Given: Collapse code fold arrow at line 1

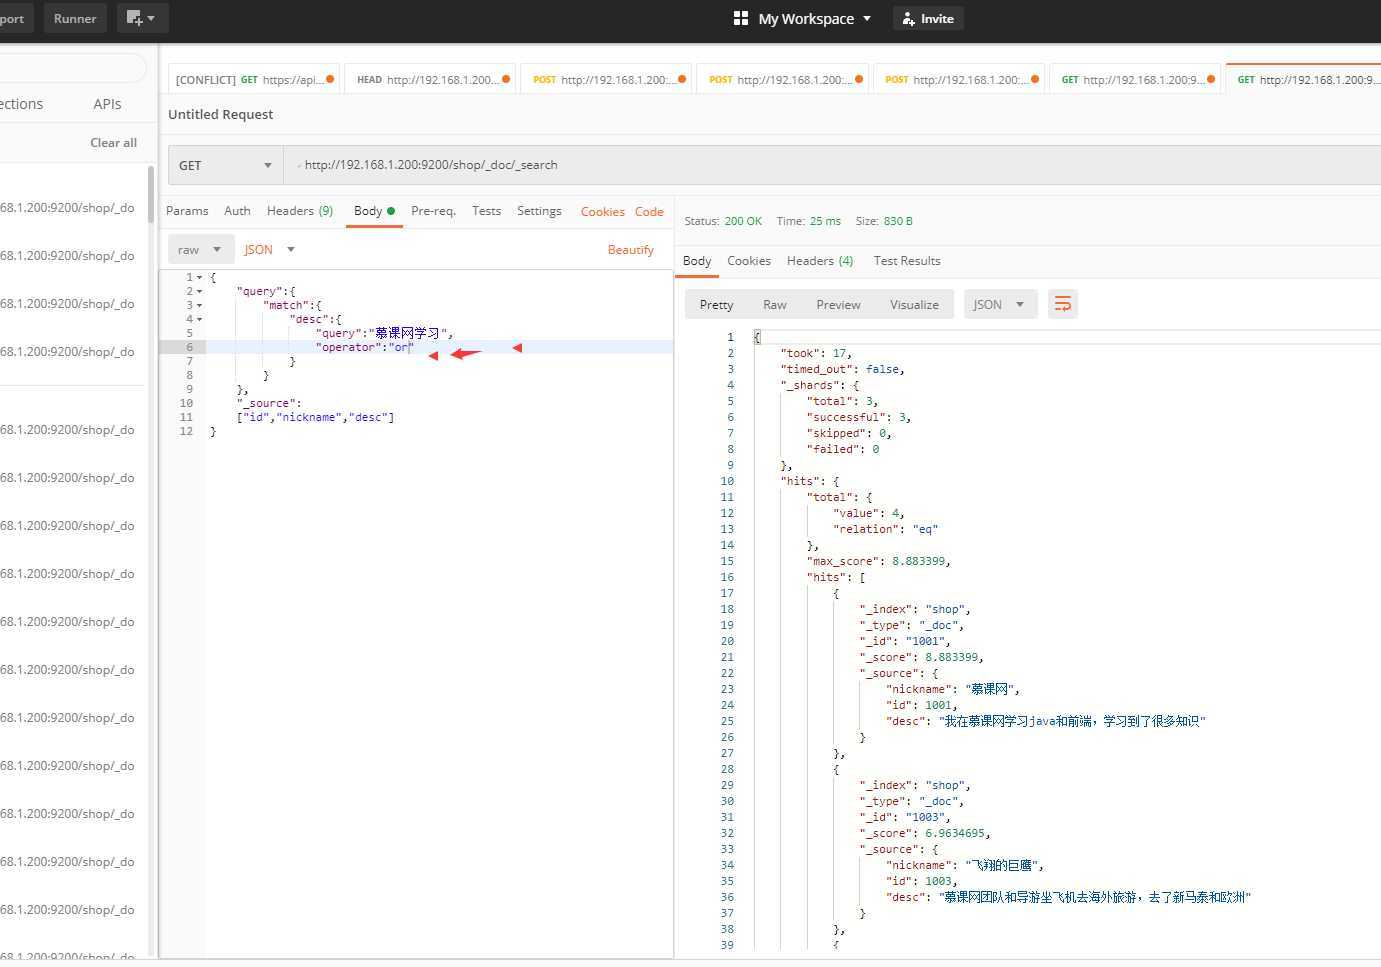Looking at the screenshot, I should (199, 277).
